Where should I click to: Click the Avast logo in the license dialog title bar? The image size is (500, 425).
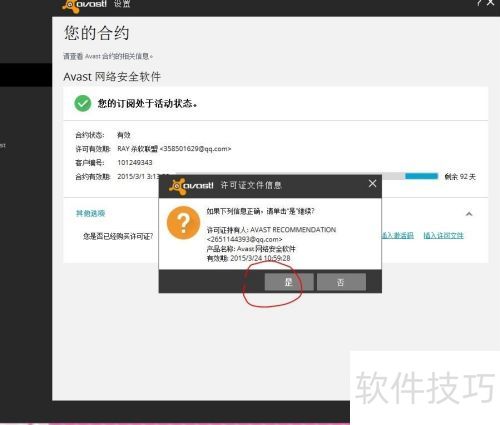191,186
